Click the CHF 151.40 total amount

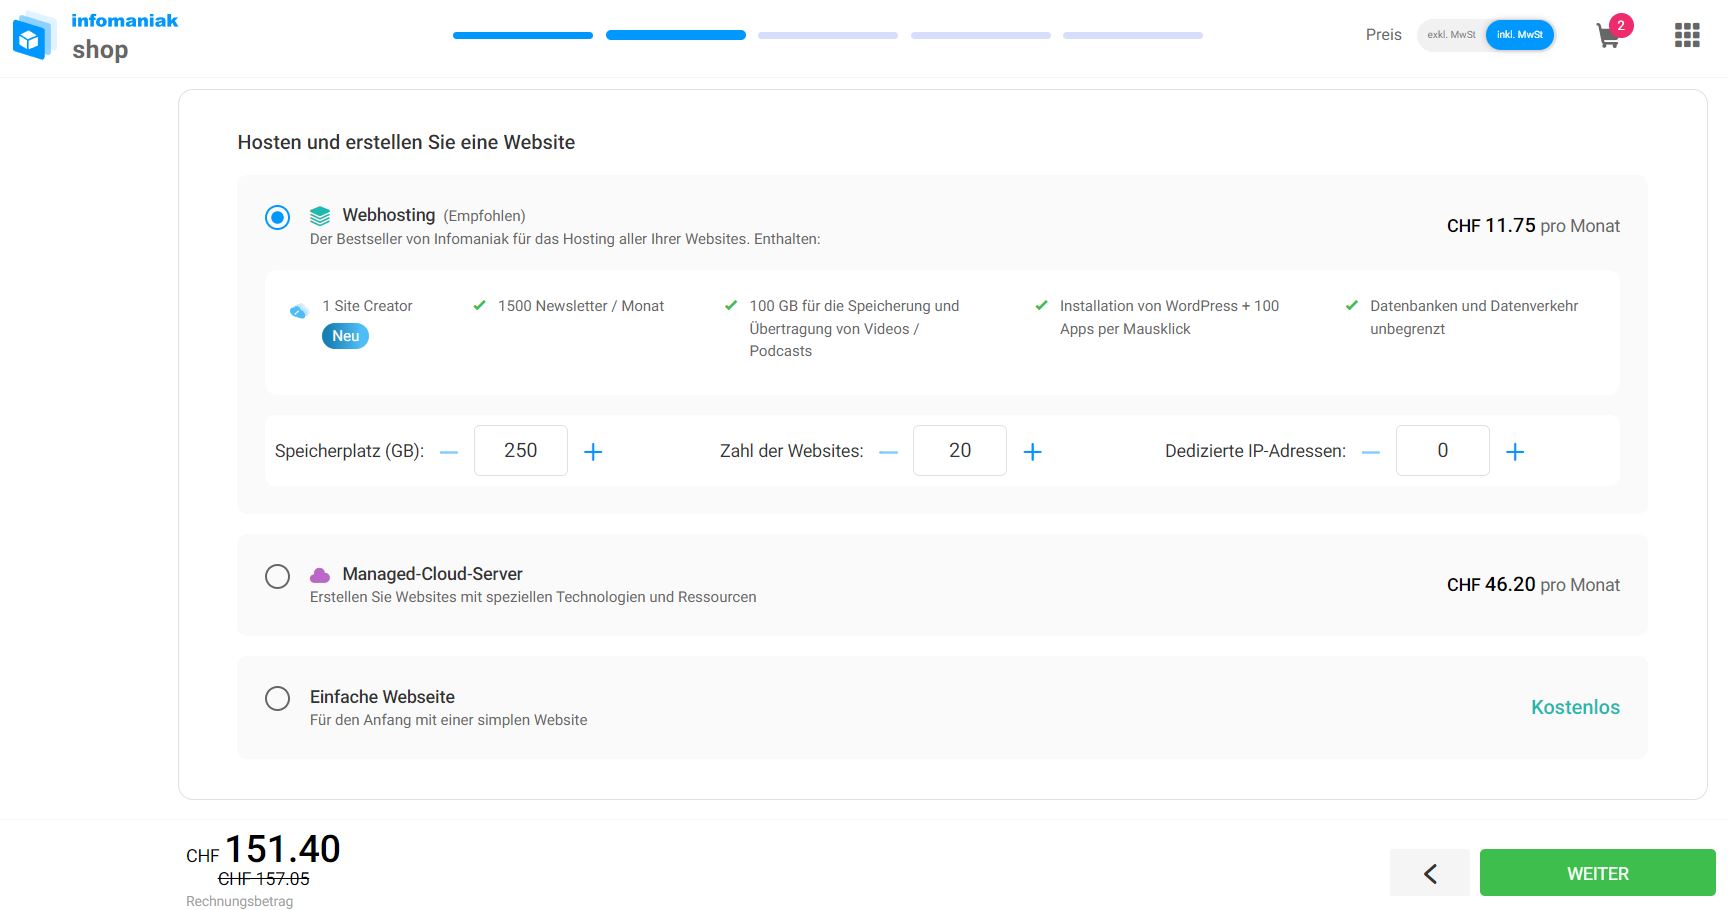(263, 849)
